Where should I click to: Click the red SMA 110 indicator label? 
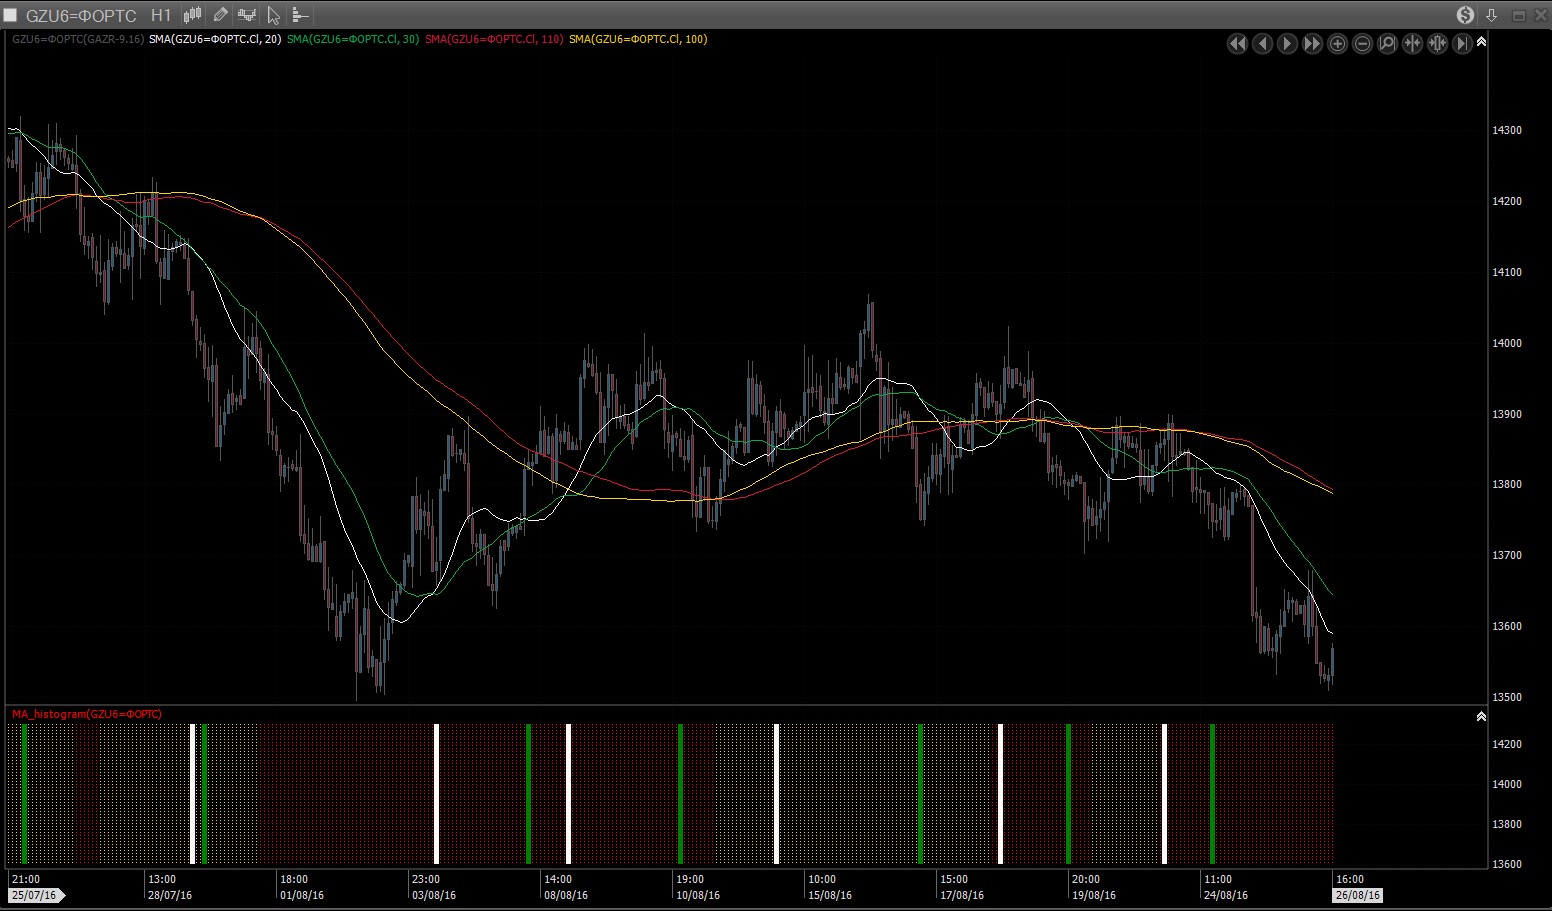[494, 39]
